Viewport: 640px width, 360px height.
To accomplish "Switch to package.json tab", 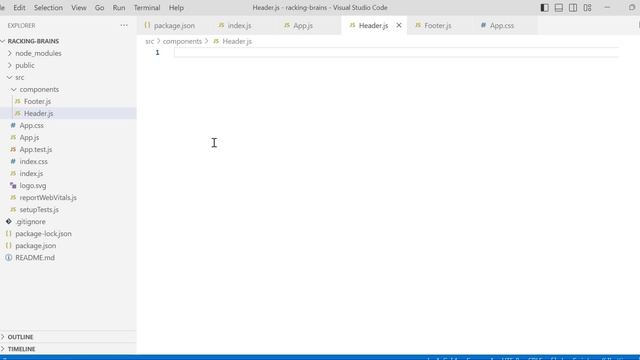I will (174, 25).
